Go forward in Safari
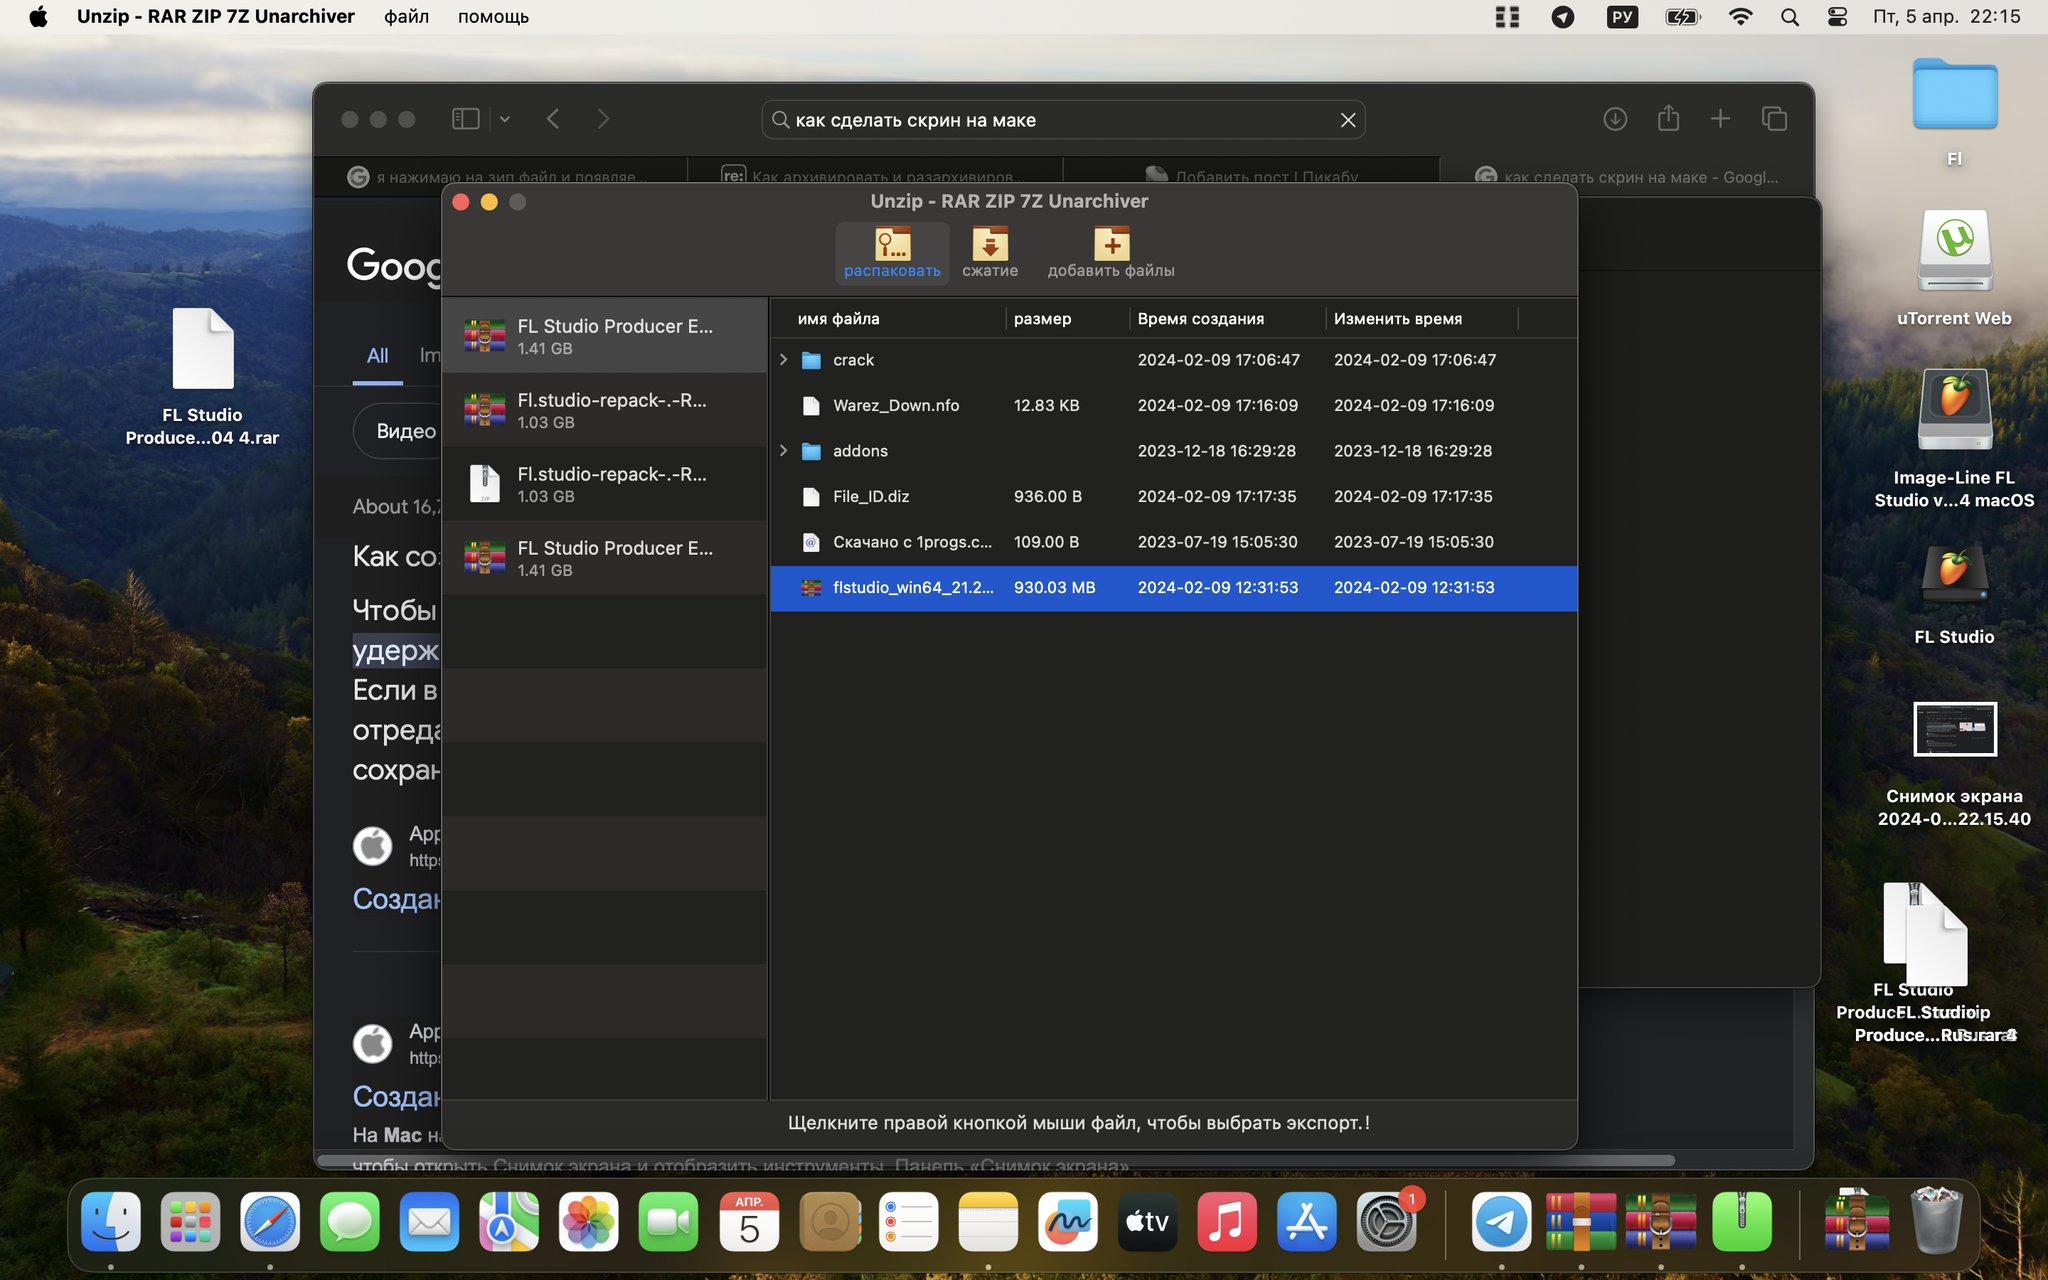 [603, 119]
